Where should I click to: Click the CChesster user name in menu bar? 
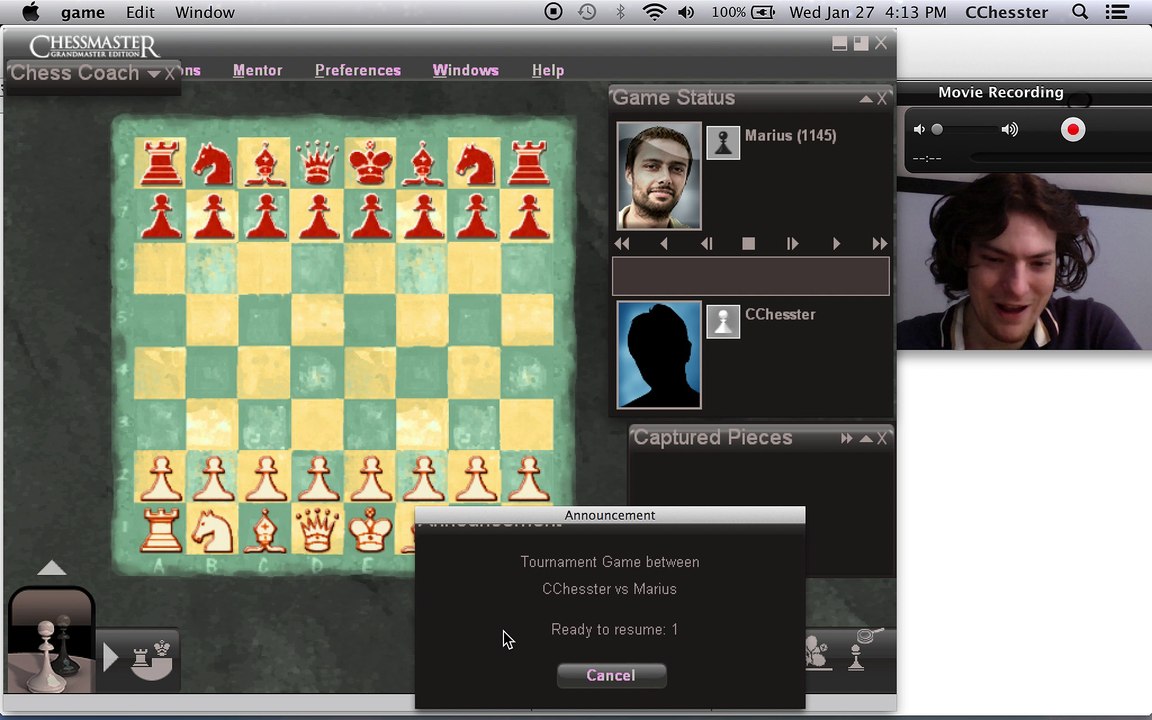[x=1006, y=12]
